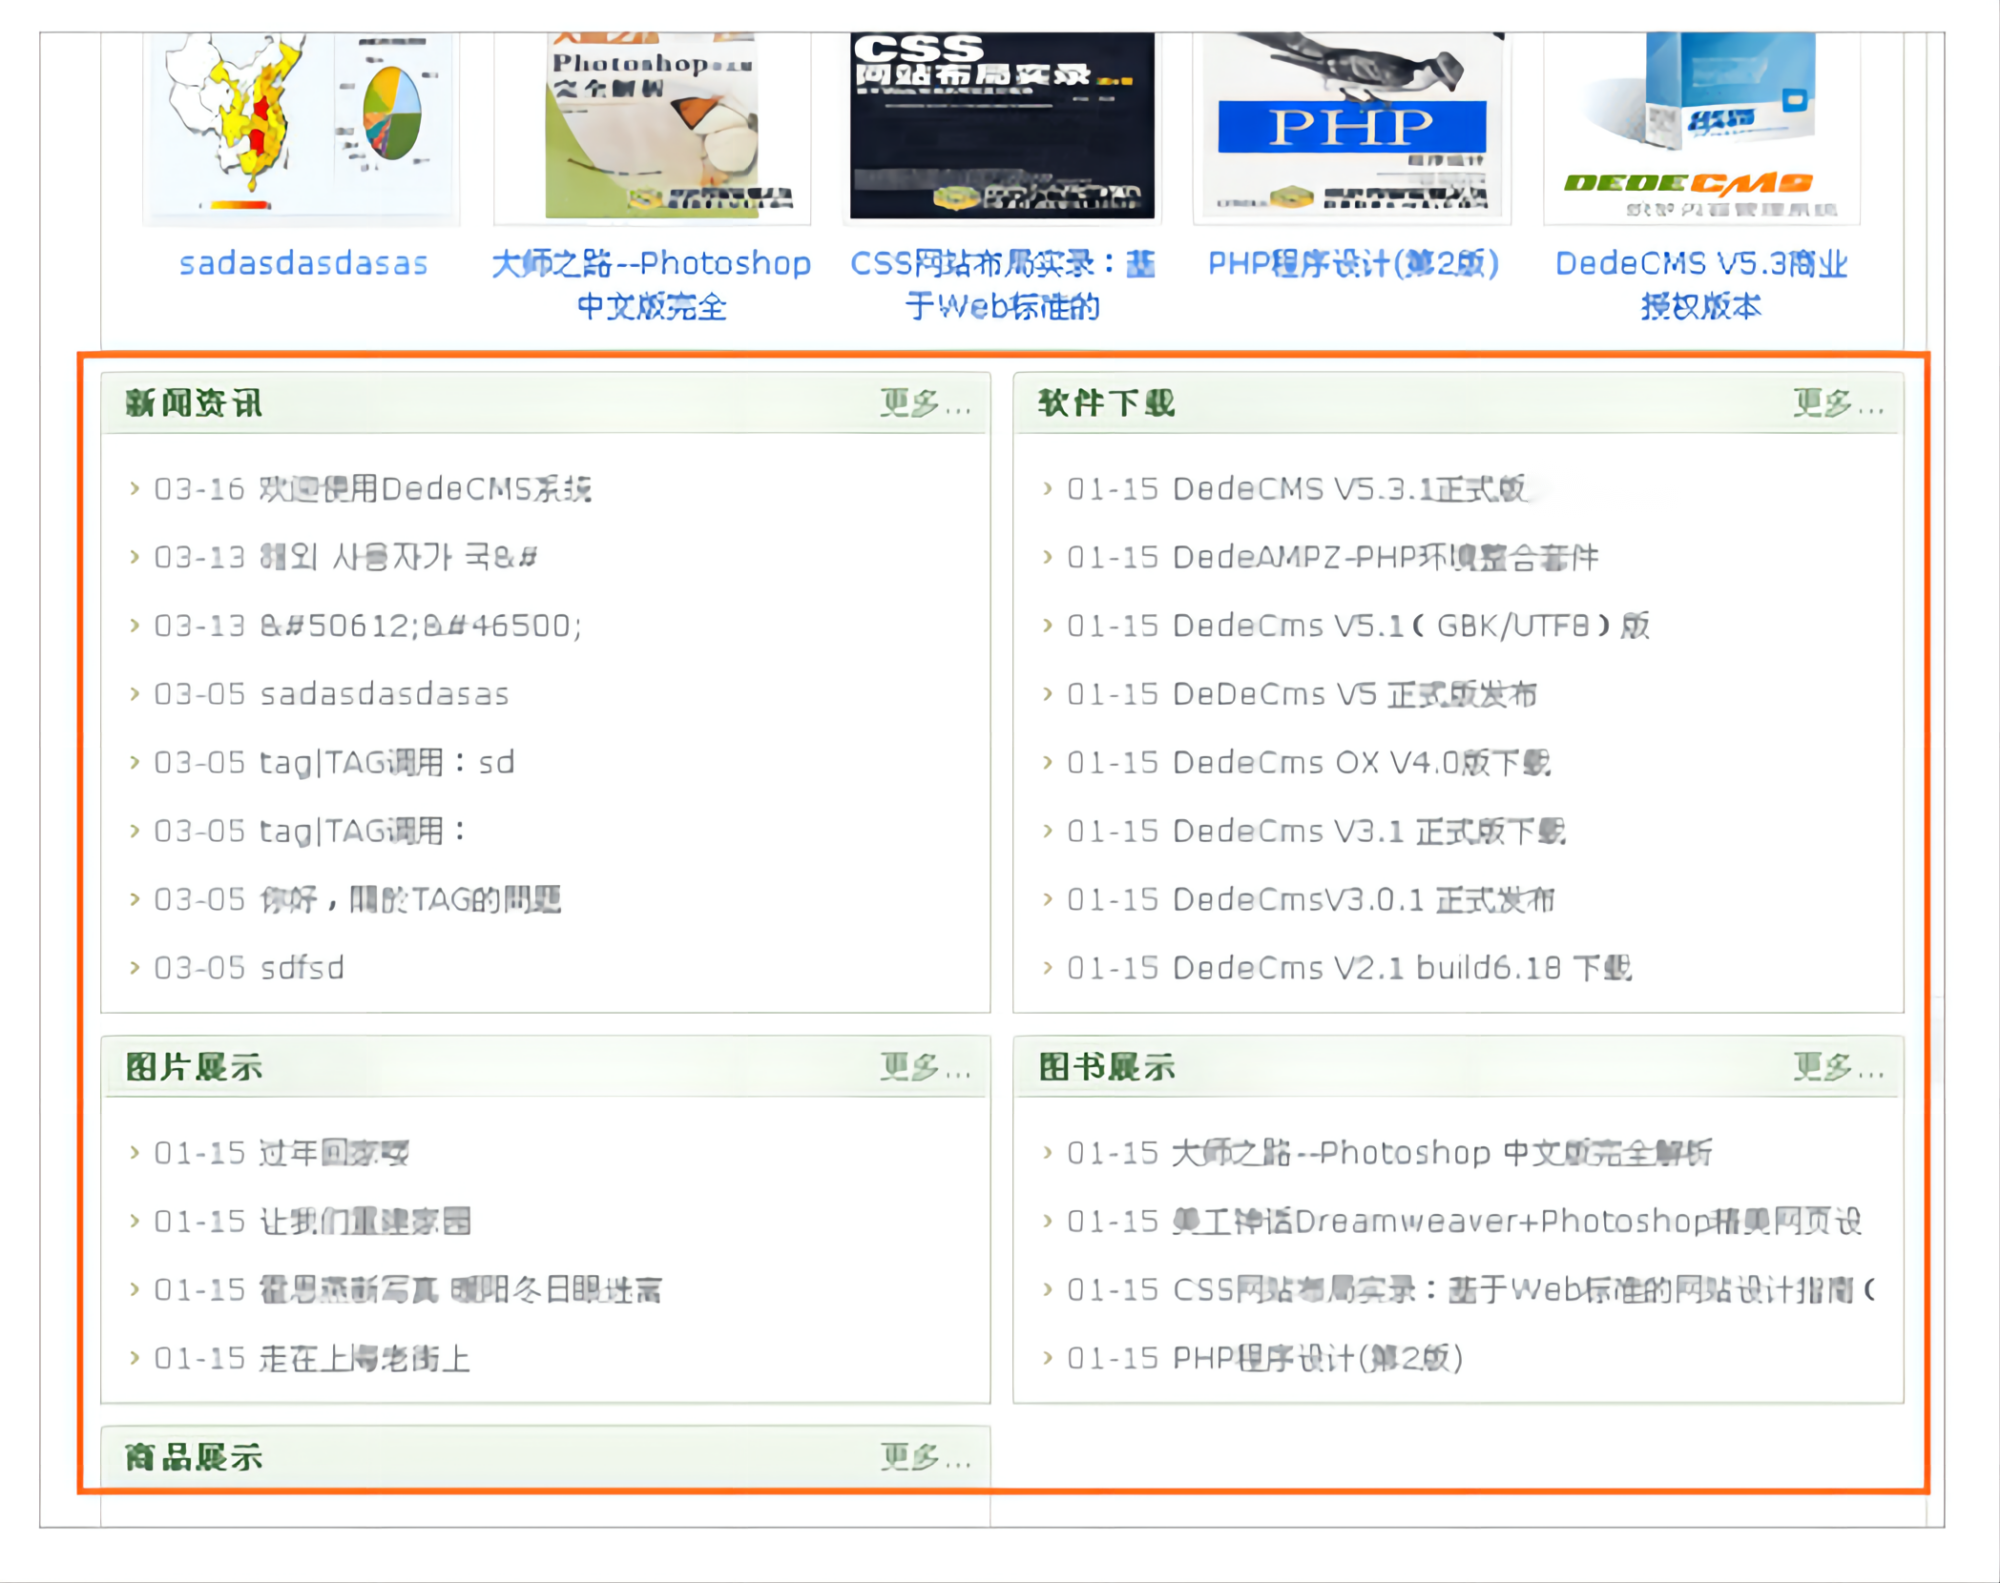The height and width of the screenshot is (1583, 2000).
Task: Open link DedeCMS V5.3商业授权版本
Action: pos(1701,285)
